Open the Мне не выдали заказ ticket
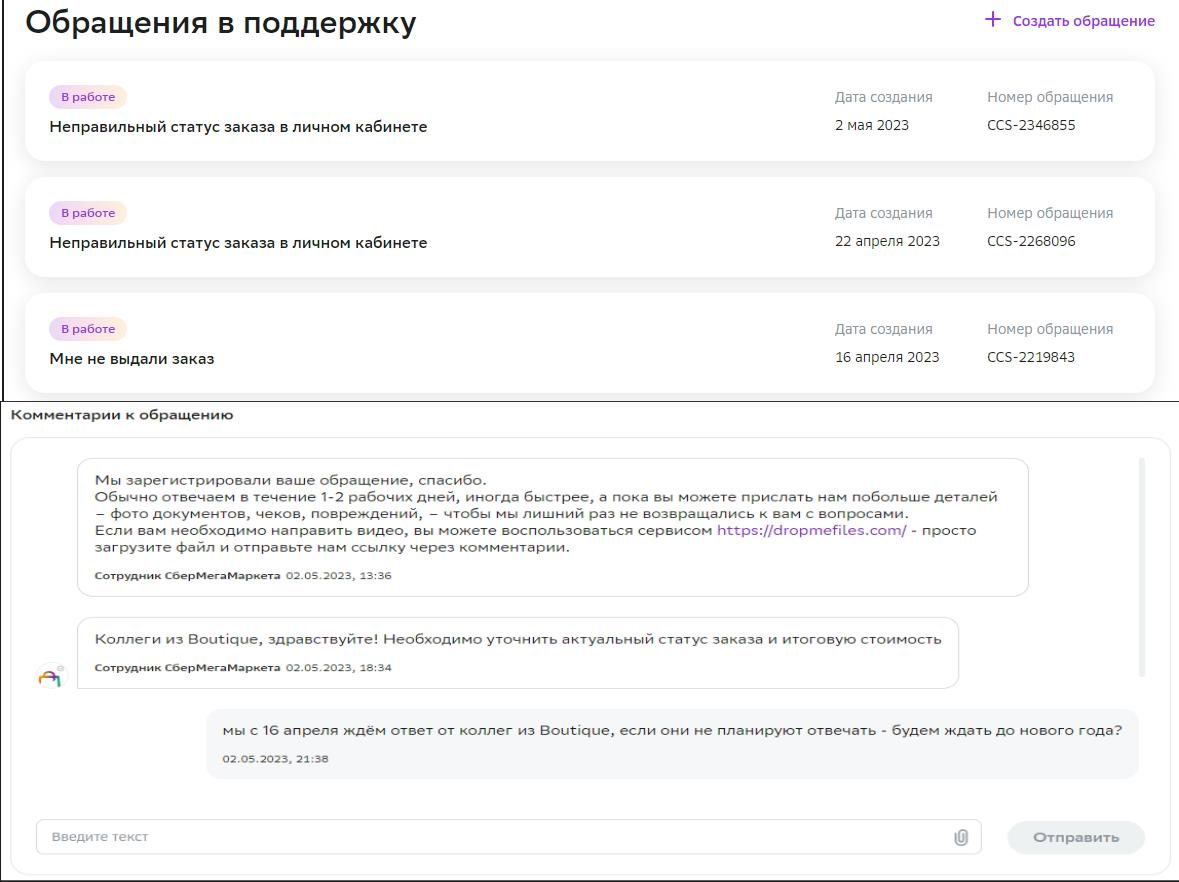The width and height of the screenshot is (1179, 882). point(132,359)
